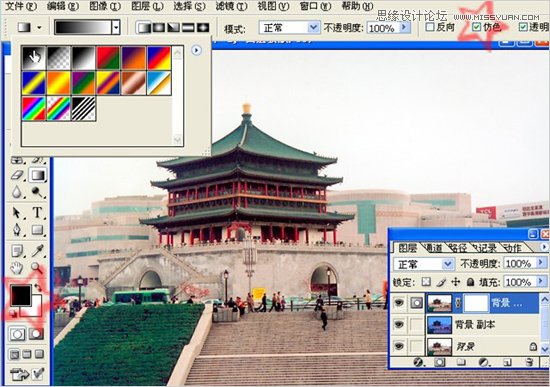The image size is (550, 387).
Task: Open the gradient picker flyout menu arrow
Action: (x=196, y=51)
